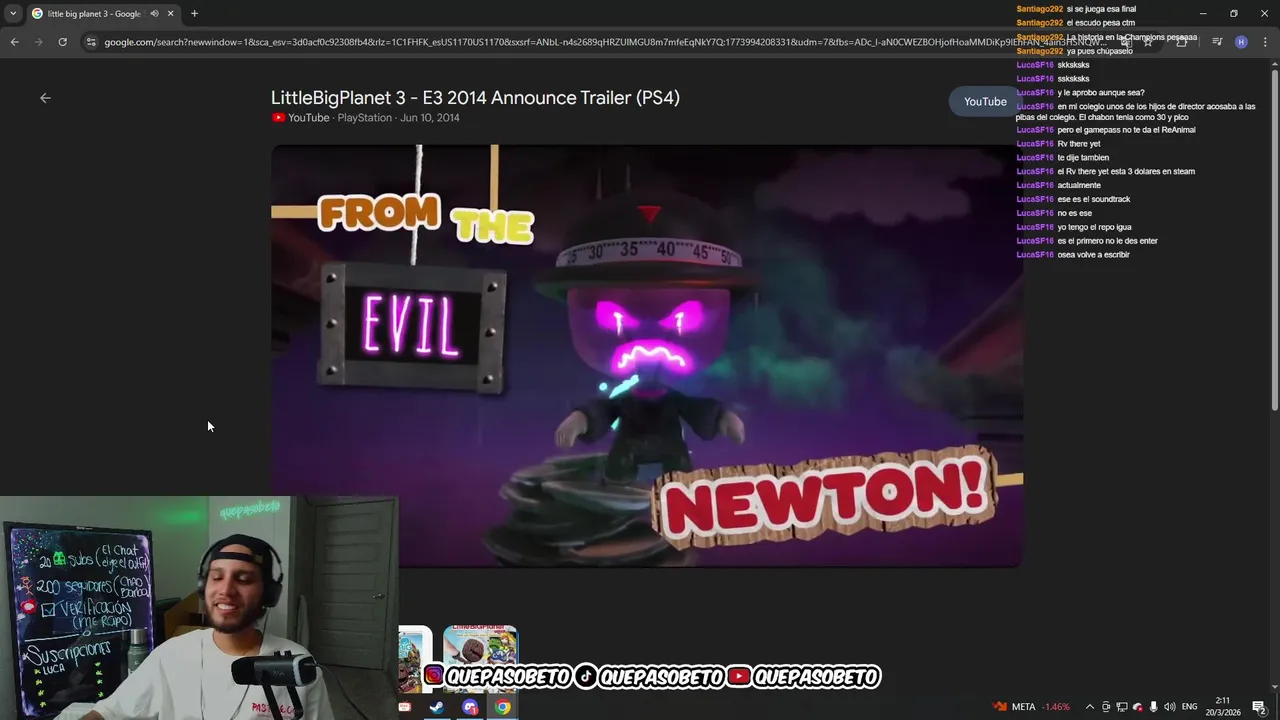Click chat message 'te dije tambien'
The image size is (1280, 720).
(1083, 158)
